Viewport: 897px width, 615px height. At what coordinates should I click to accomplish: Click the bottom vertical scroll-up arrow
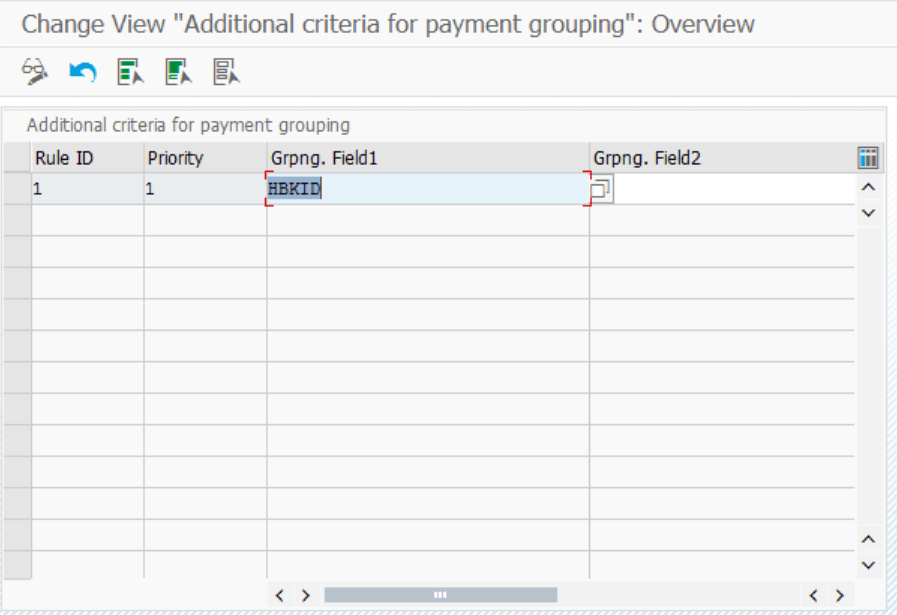click(x=868, y=539)
